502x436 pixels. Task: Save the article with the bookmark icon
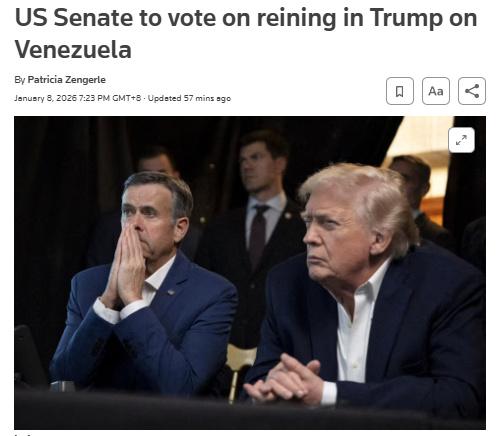[400, 91]
